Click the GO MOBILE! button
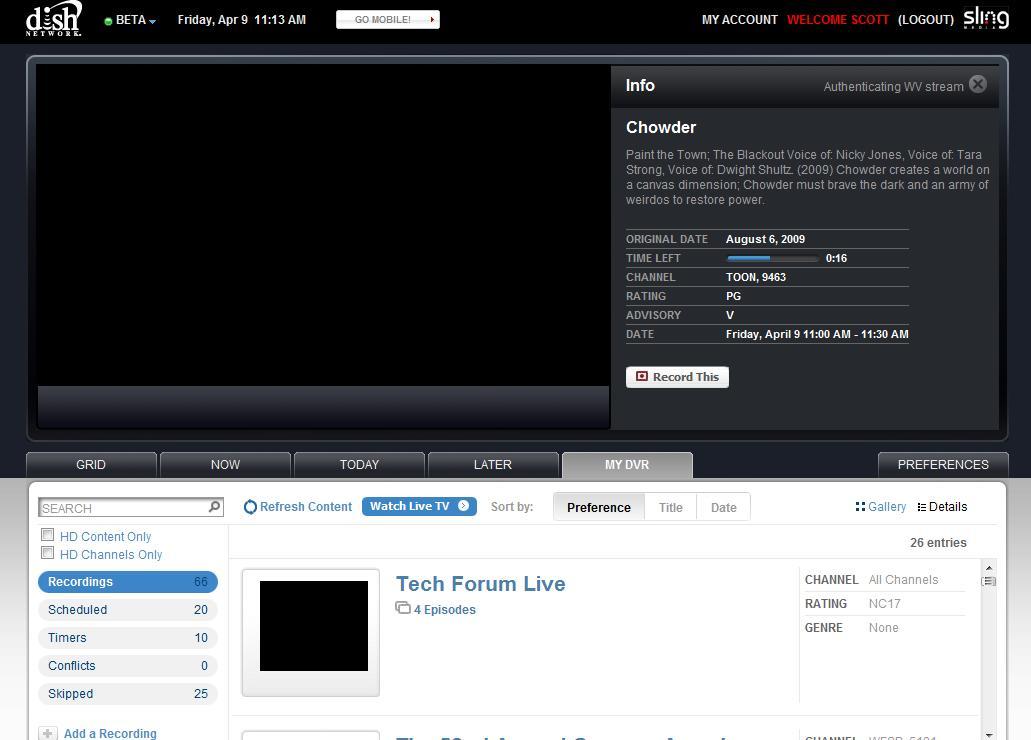This screenshot has width=1031, height=740. pos(388,20)
